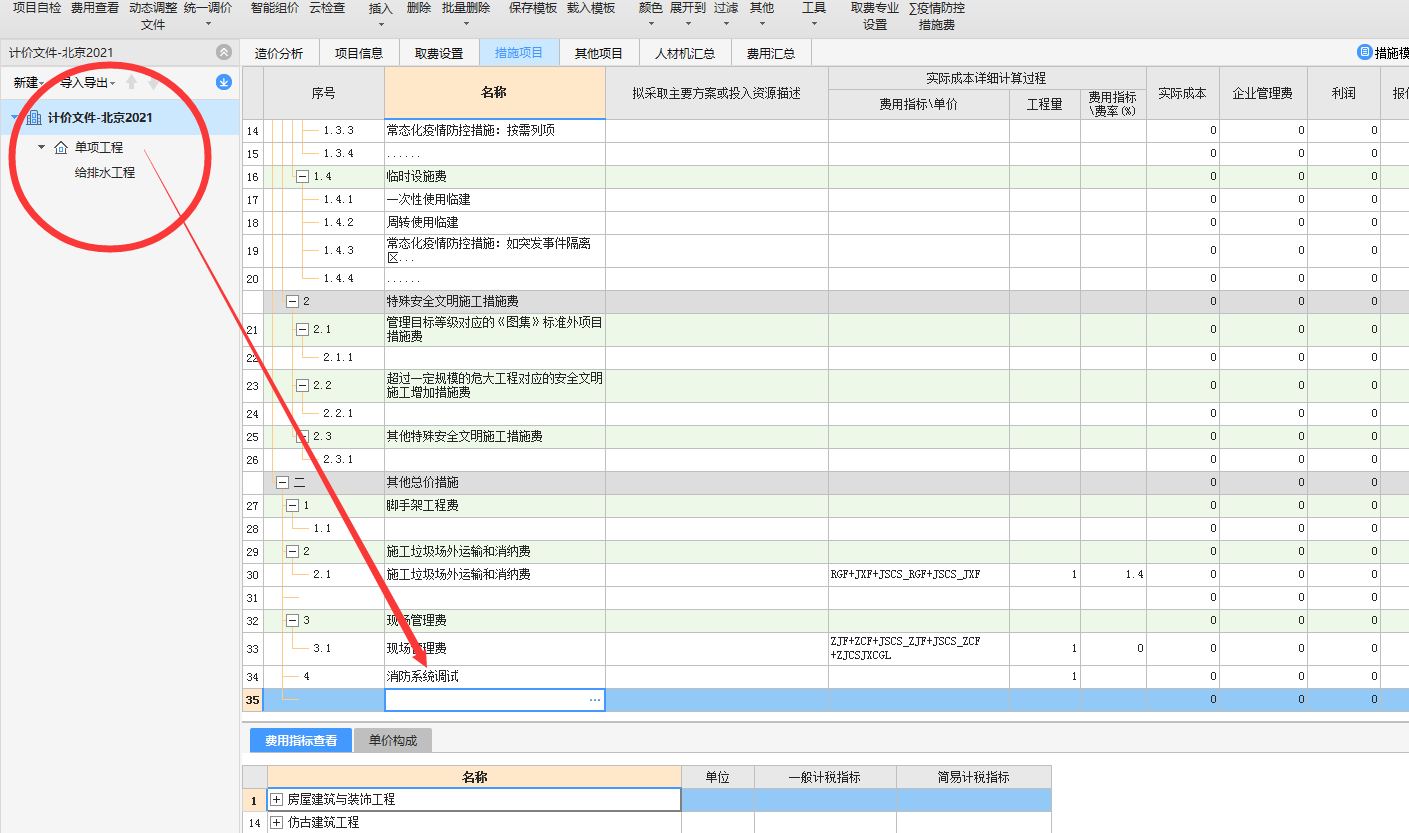Select the 一次性使用临建 cell
This screenshot has height=833, width=1409.
[495, 200]
